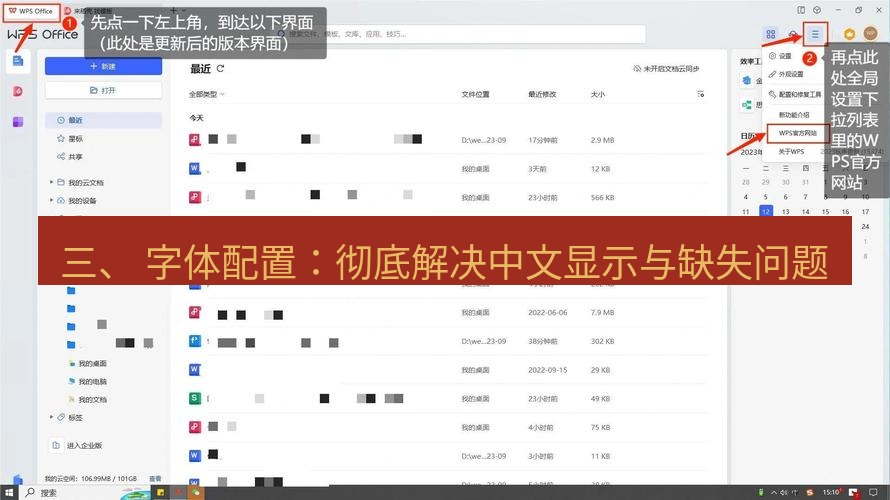
Task: Click the 最近修改 column header
Action: (542, 94)
